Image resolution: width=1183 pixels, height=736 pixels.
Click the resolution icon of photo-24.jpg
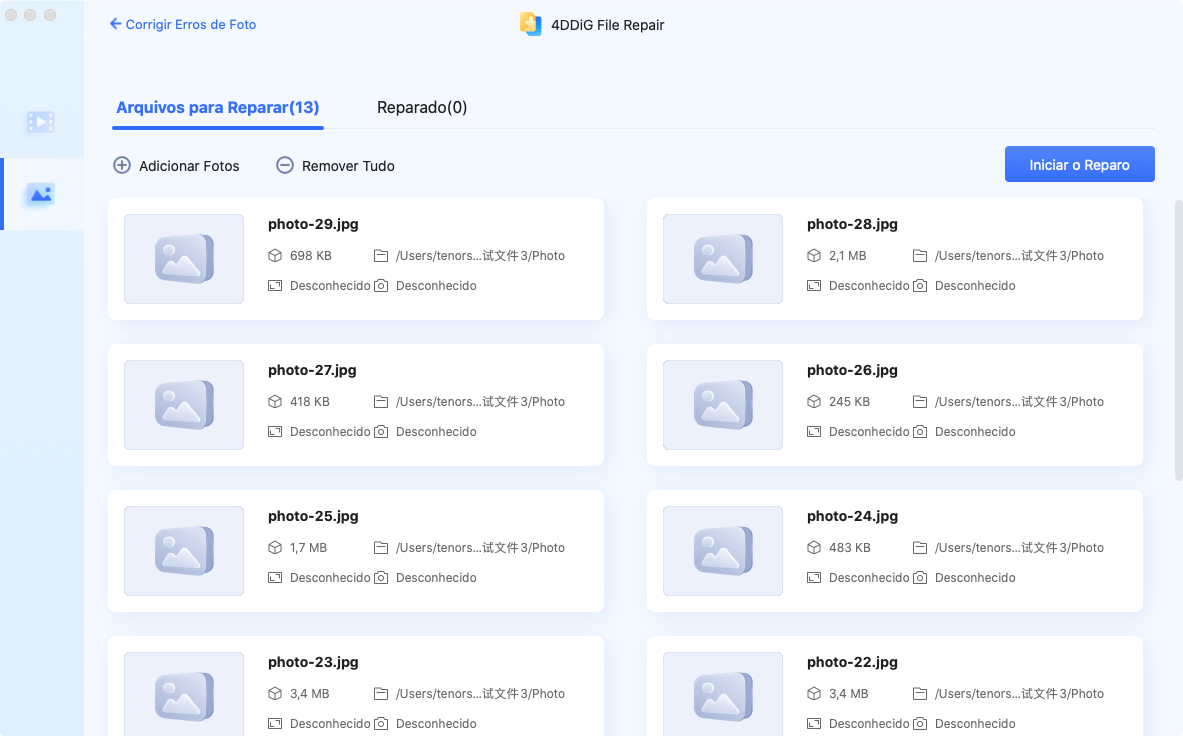click(813, 578)
